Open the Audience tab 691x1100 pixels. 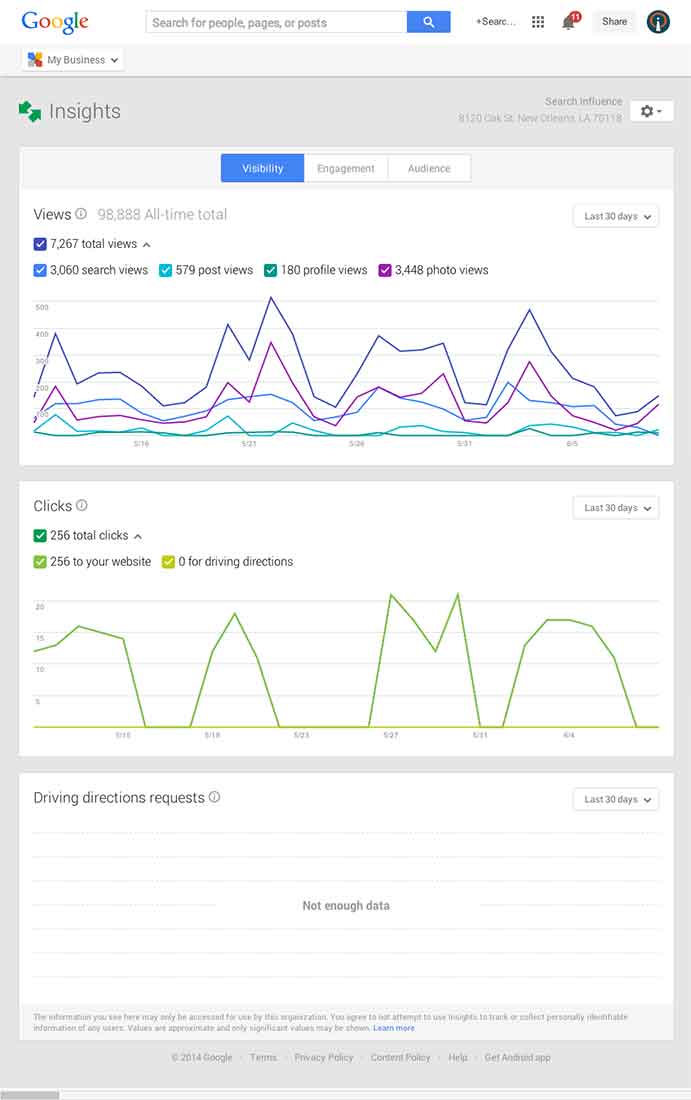[429, 168]
